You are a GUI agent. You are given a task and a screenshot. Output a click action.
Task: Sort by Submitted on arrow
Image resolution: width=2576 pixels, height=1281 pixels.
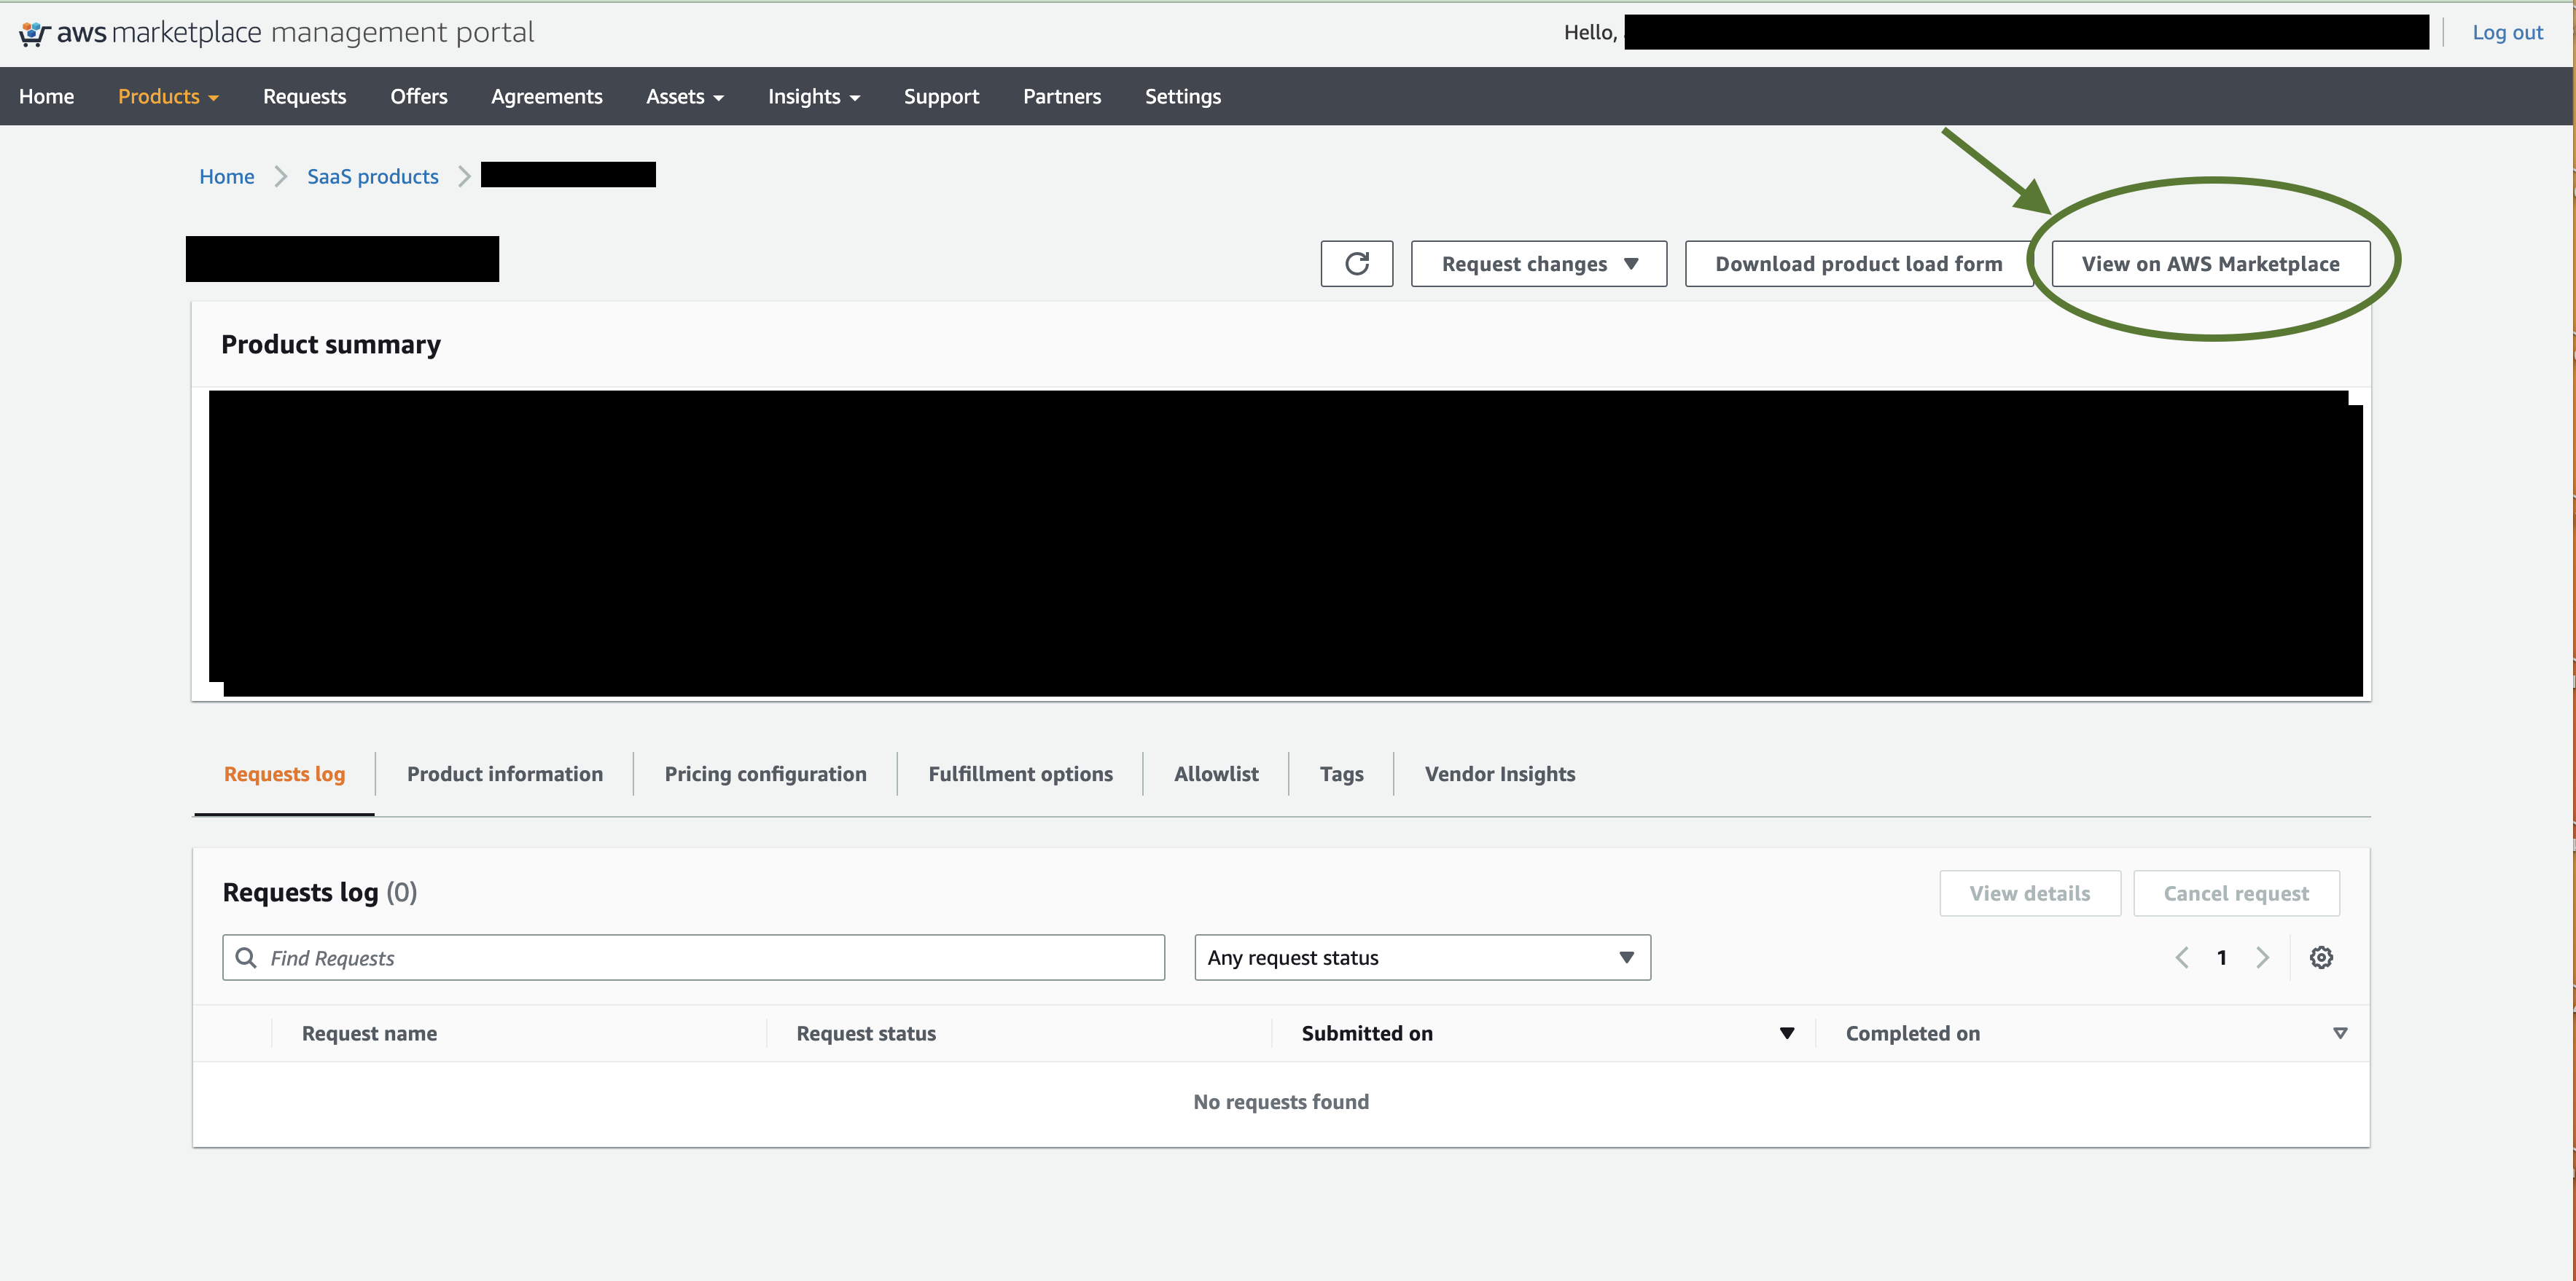point(1786,1033)
